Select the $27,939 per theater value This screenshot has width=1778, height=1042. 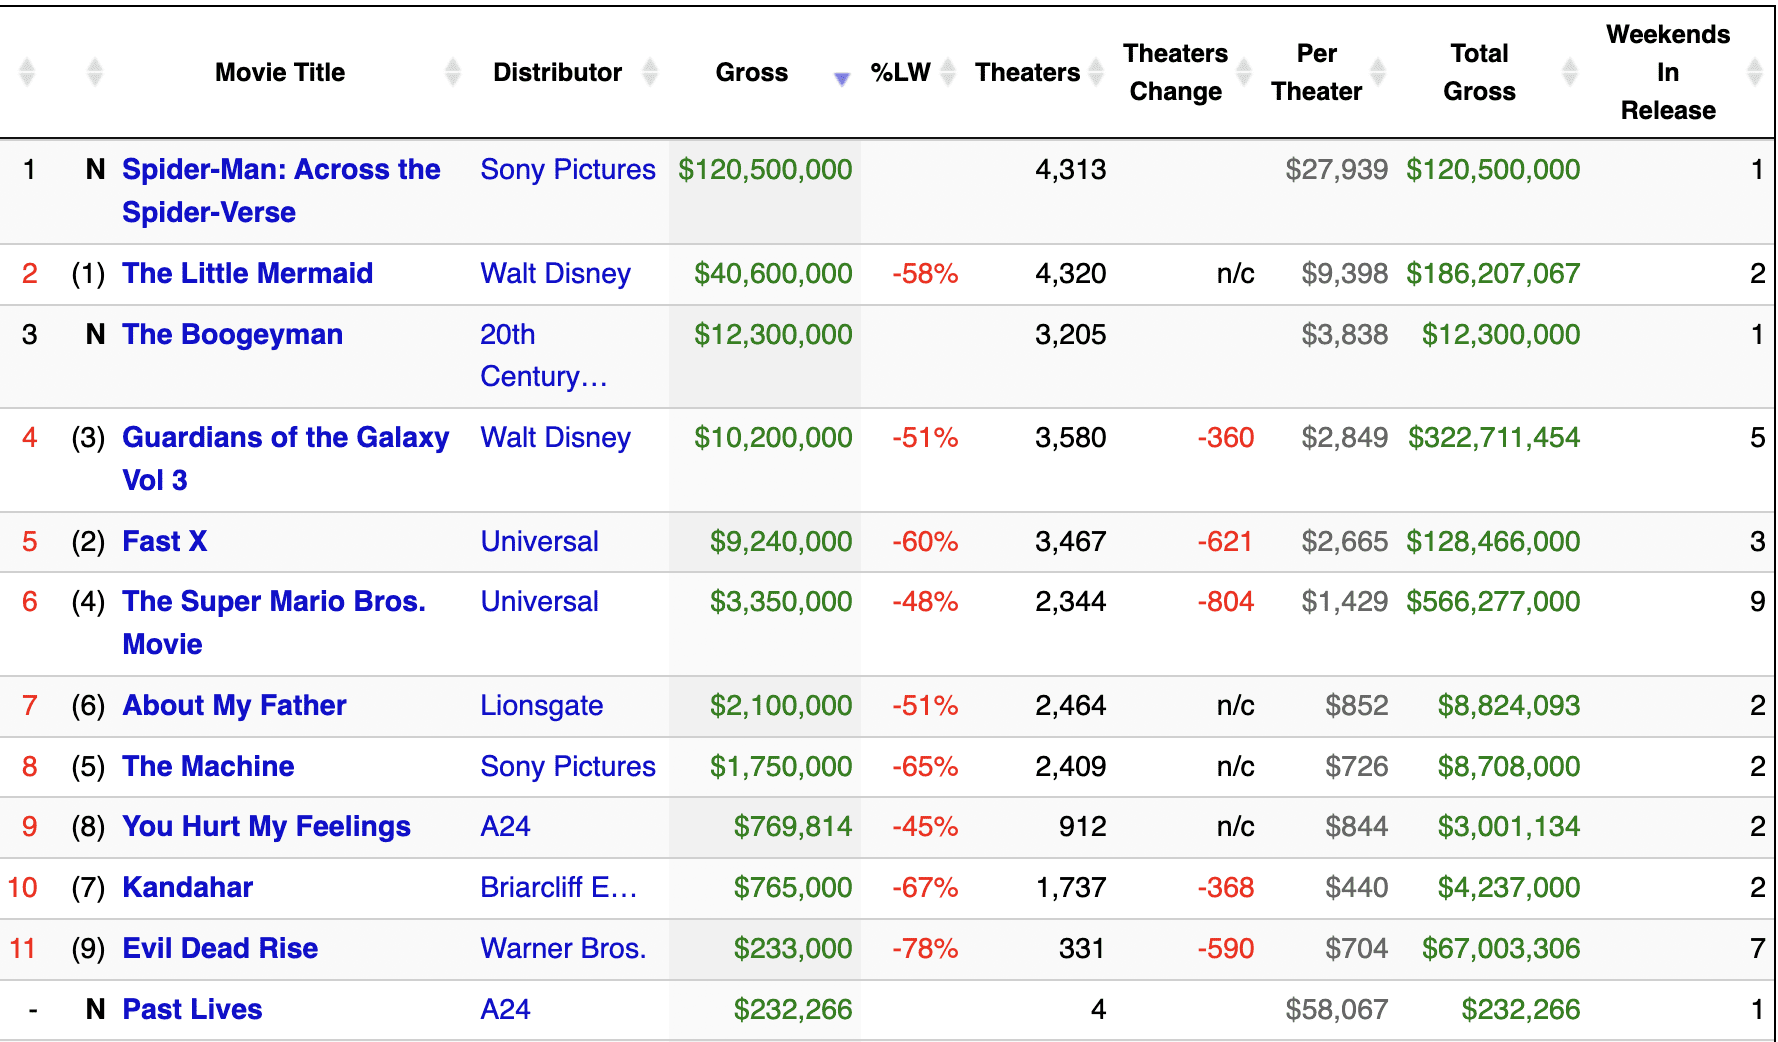click(x=1337, y=170)
